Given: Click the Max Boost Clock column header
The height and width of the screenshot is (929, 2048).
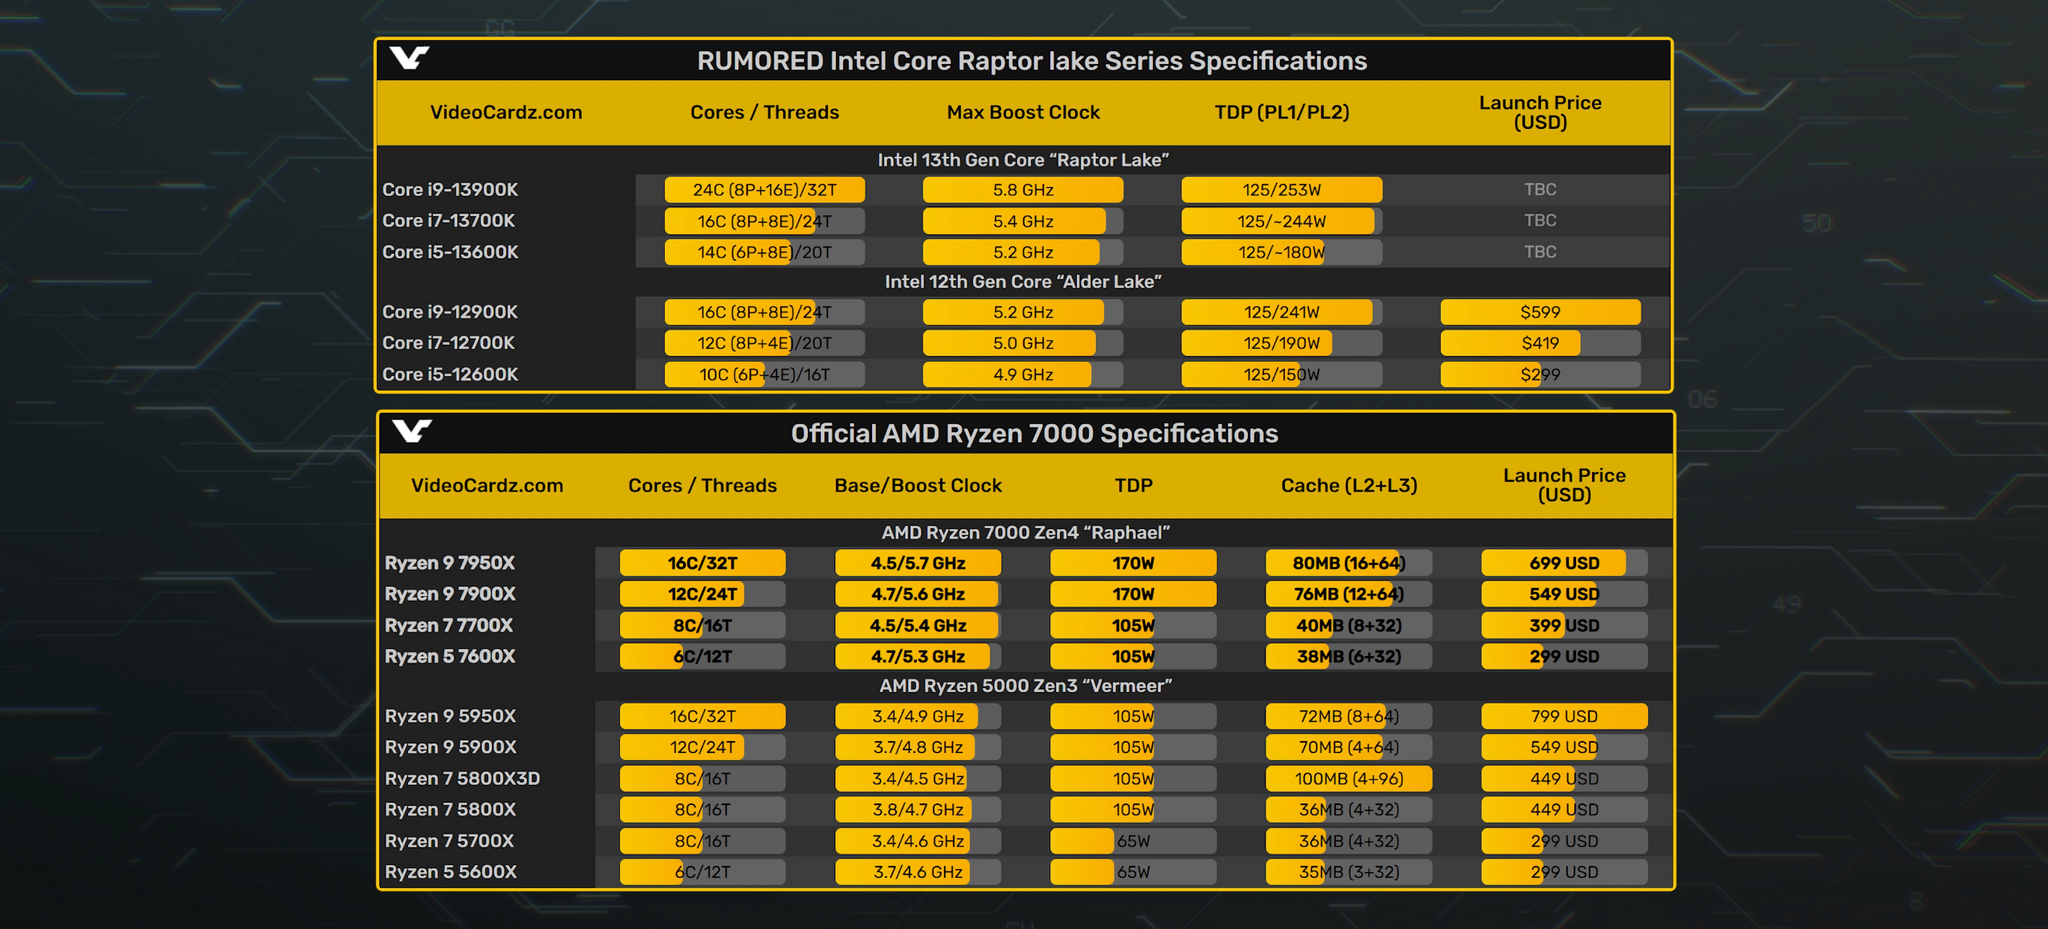Looking at the screenshot, I should click(1023, 112).
